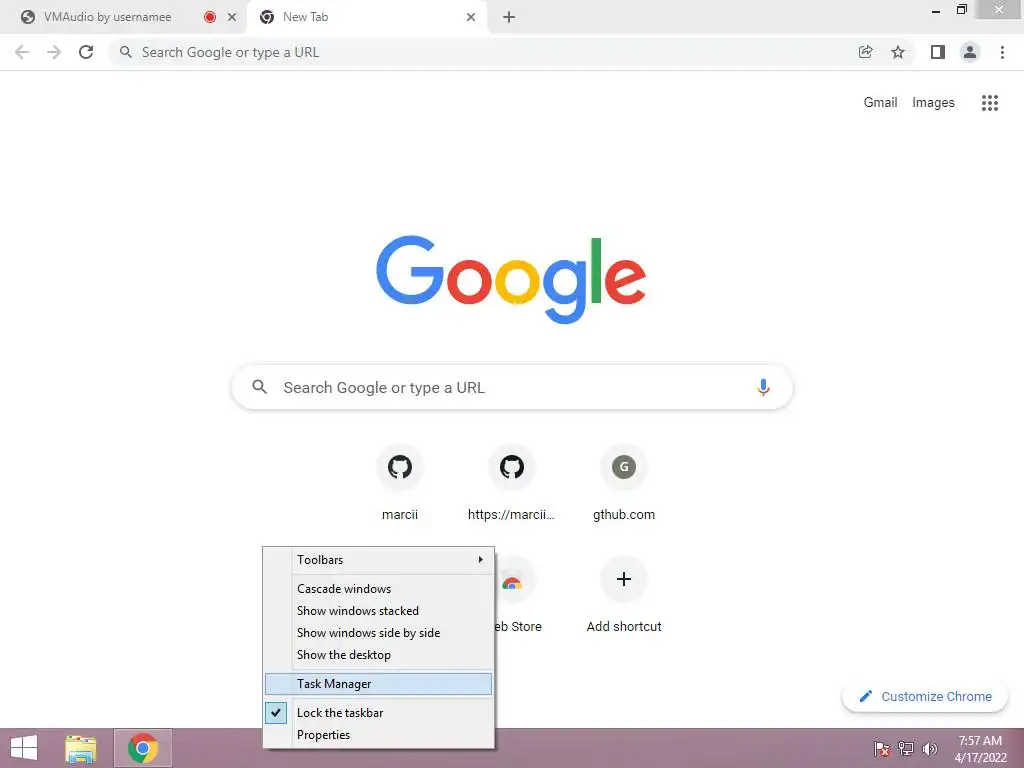Open the Chrome profile avatar

[x=970, y=52]
